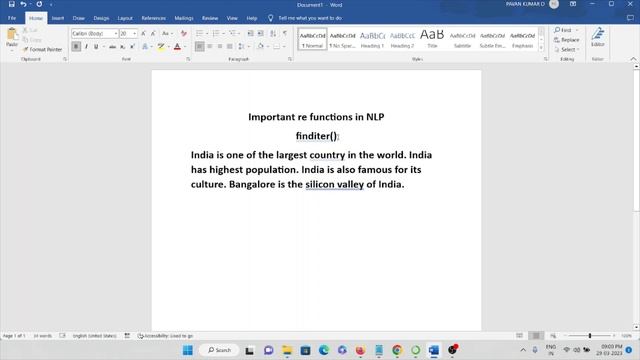640x360 pixels.
Task: Apply paragraph shading fill
Action: coord(261,47)
